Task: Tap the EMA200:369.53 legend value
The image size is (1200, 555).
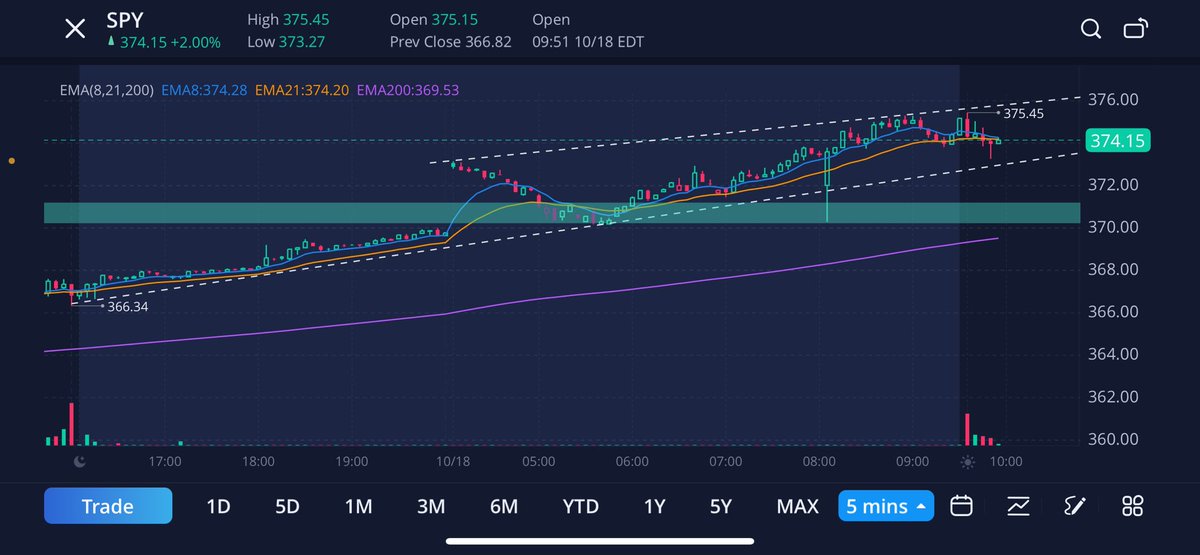Action: point(408,90)
